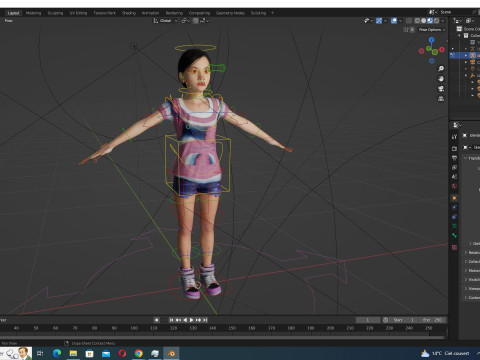Open green Bone properties tab
Viewport: 480px width, 360px height.
pos(454,236)
